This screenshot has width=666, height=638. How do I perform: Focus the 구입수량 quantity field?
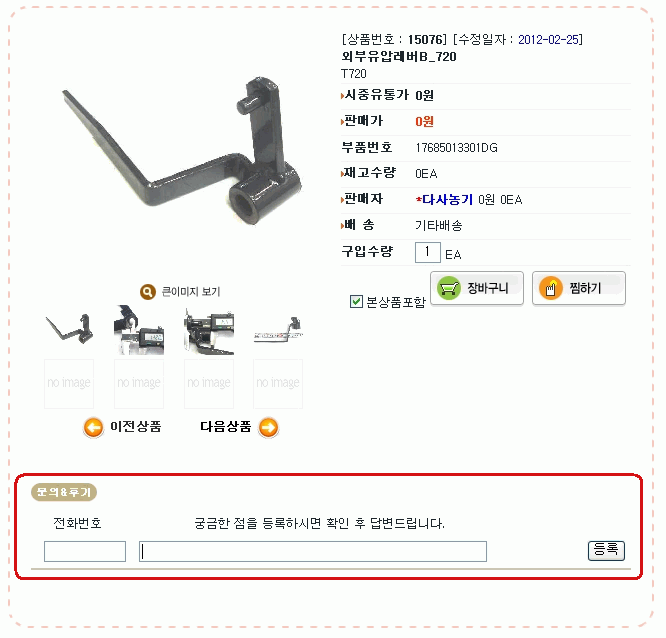(428, 252)
